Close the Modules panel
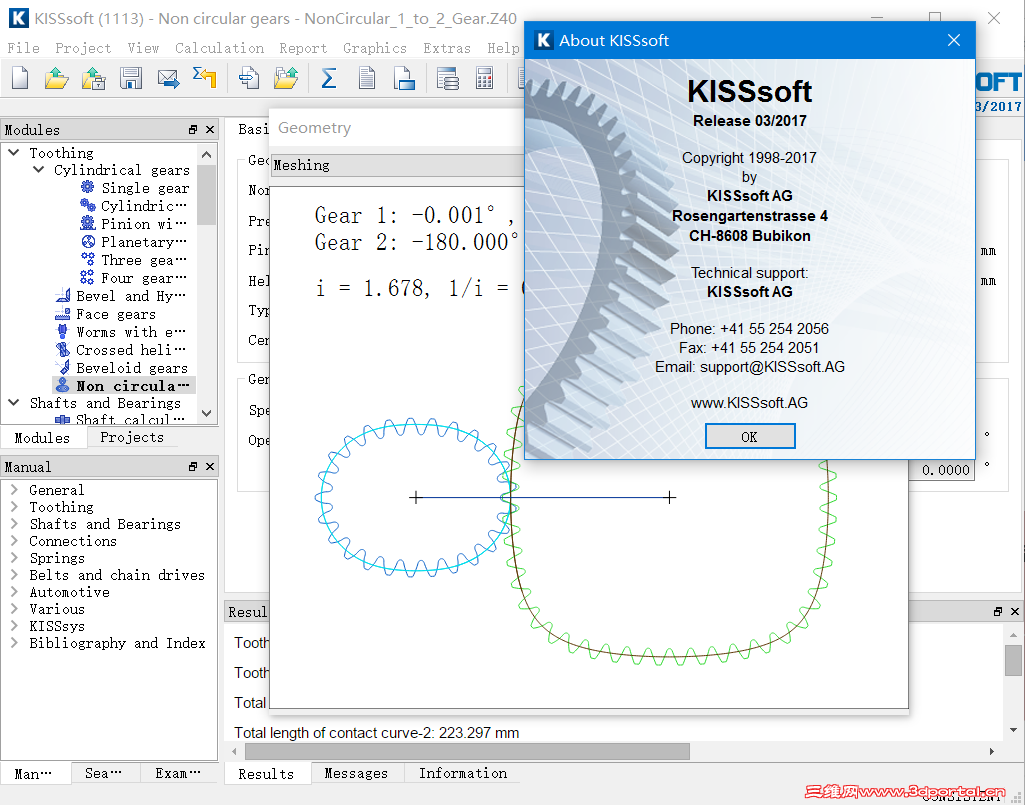Screen dimensions: 1025x805 [210, 129]
